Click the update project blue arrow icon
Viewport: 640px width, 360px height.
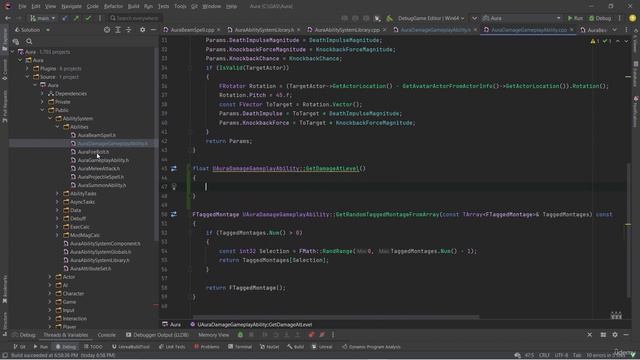(64, 18)
